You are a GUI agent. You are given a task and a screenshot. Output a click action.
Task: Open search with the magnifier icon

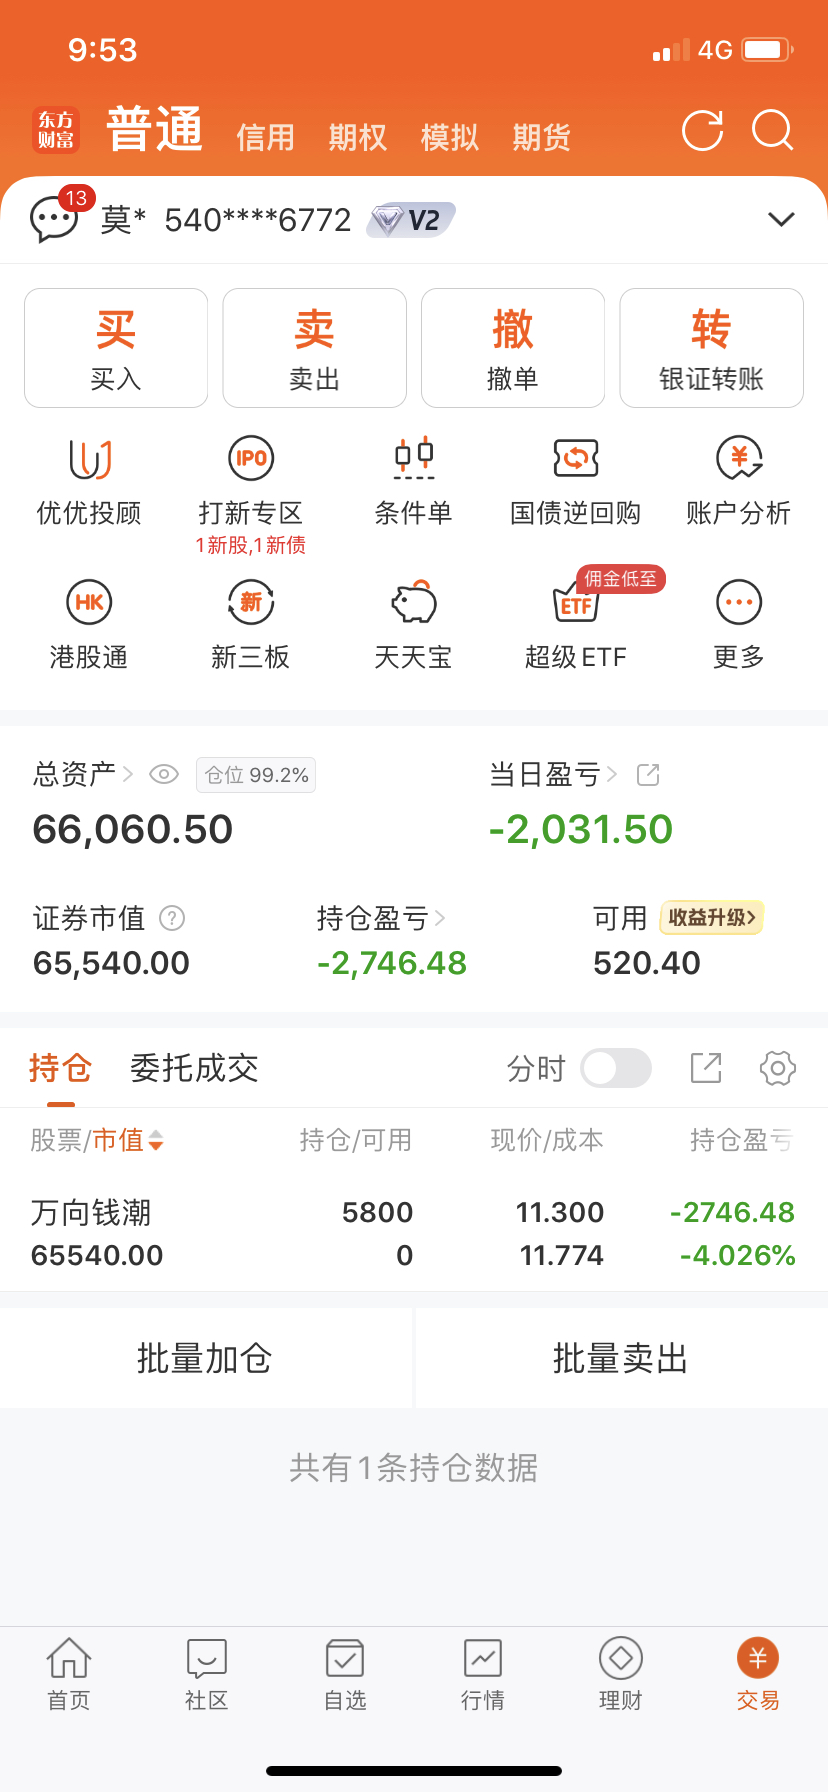(x=773, y=131)
